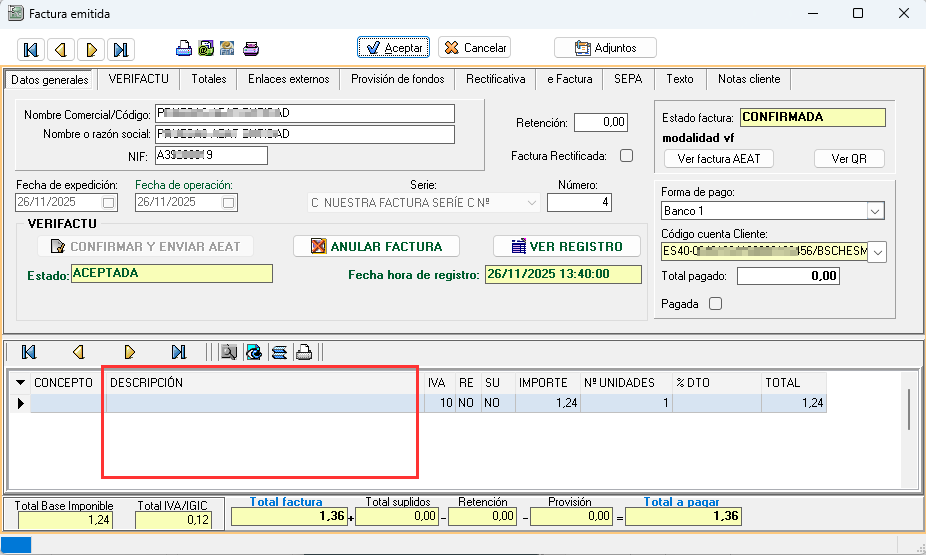
Task: Check the Pagada checkbox
Action: pyautogui.click(x=714, y=304)
